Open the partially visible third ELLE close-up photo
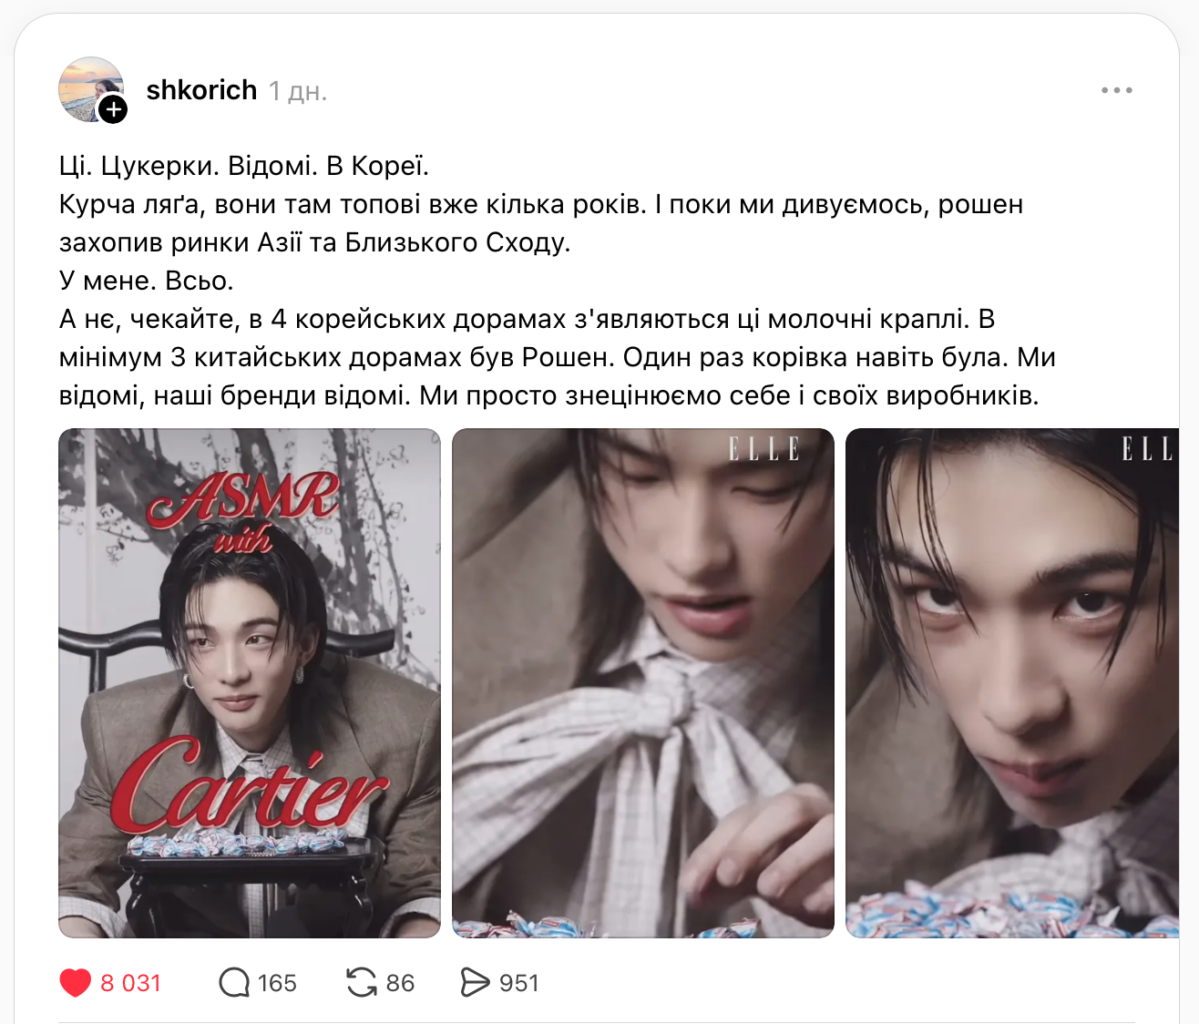 [x=1012, y=683]
